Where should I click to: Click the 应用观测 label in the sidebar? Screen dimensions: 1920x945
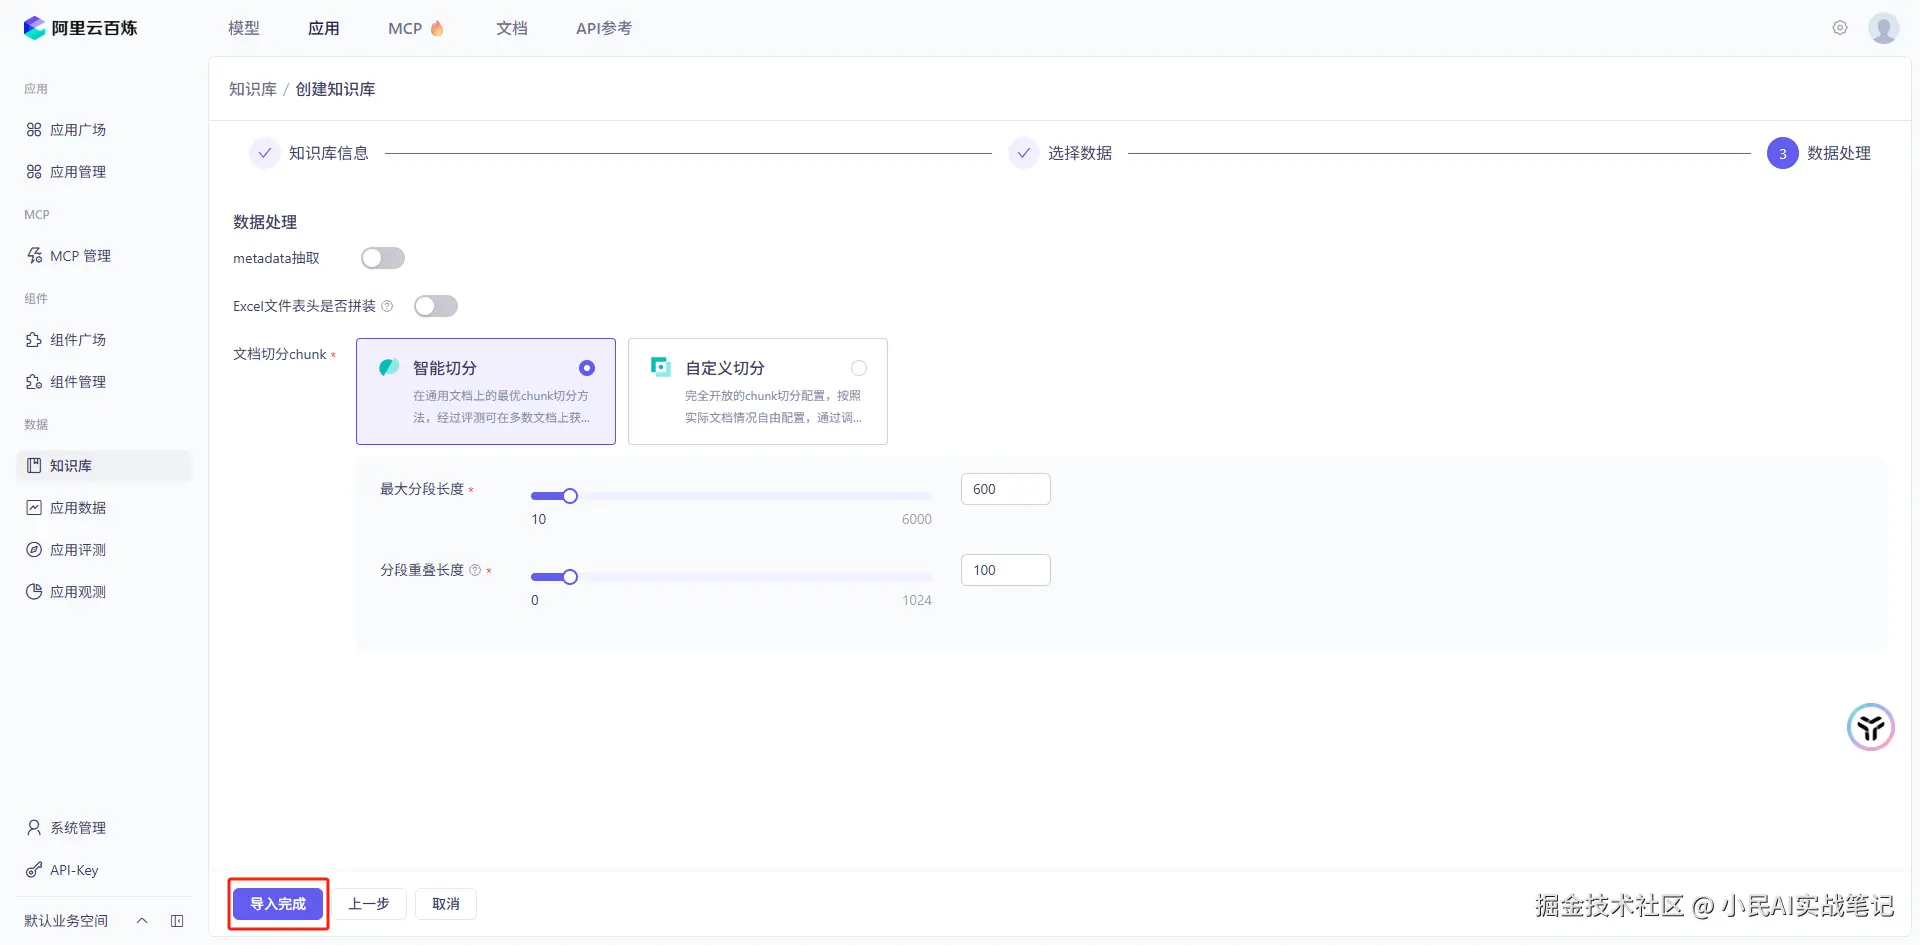78,592
